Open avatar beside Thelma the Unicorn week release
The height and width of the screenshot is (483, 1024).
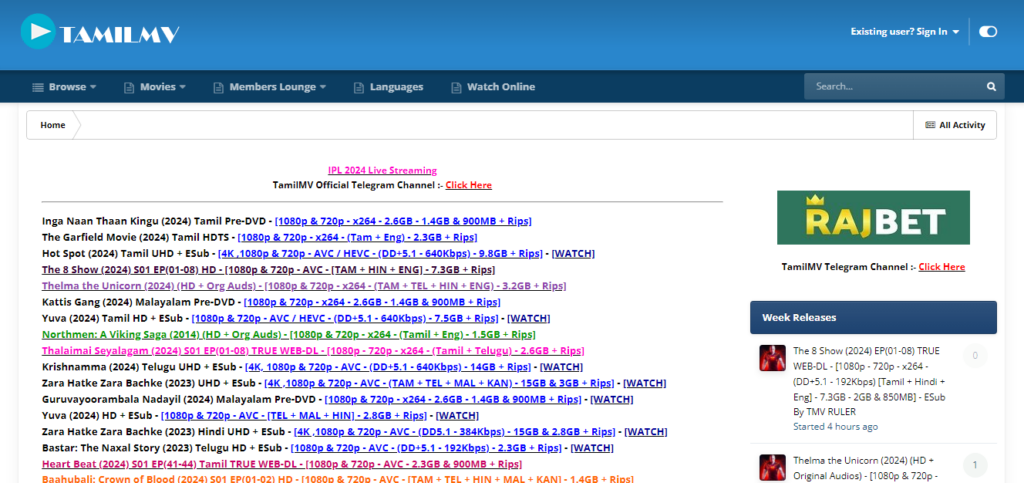click(x=772, y=467)
